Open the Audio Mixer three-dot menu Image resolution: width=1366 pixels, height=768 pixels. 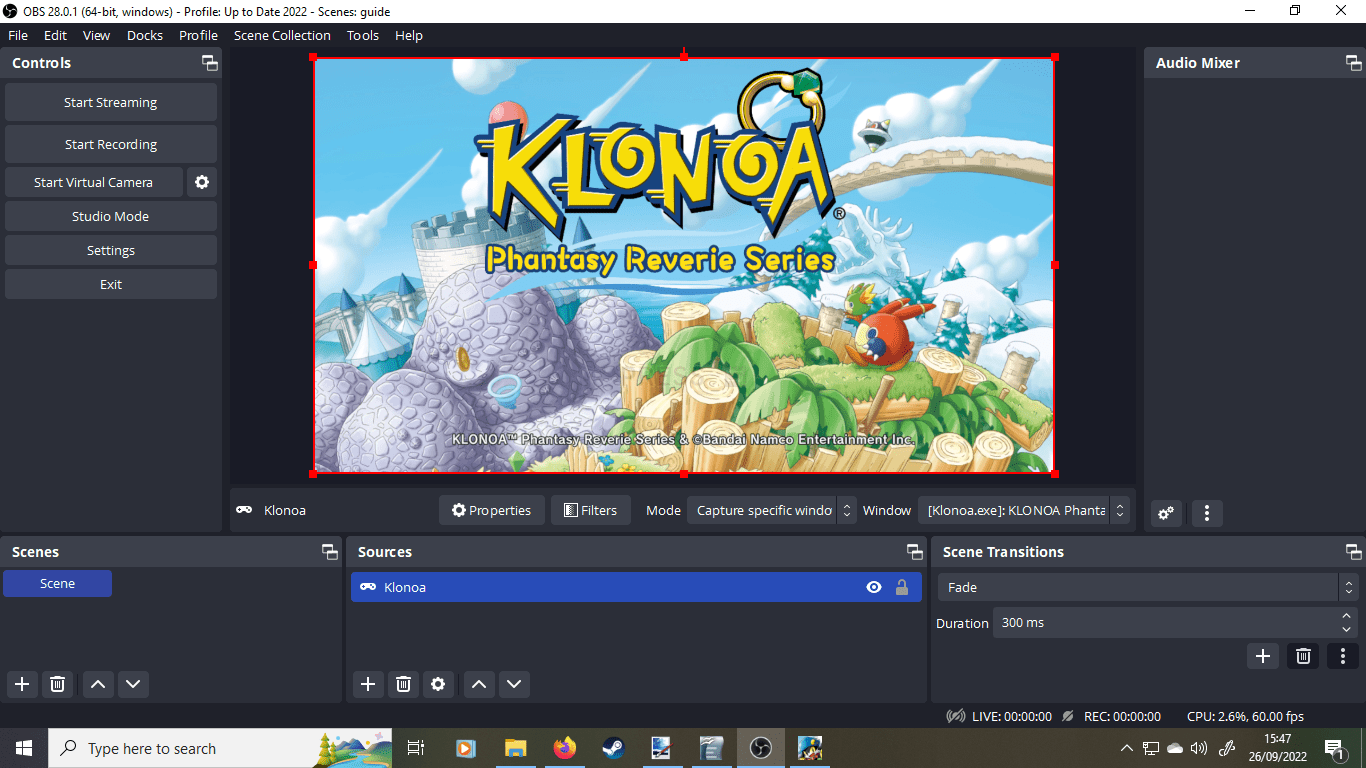click(1207, 513)
